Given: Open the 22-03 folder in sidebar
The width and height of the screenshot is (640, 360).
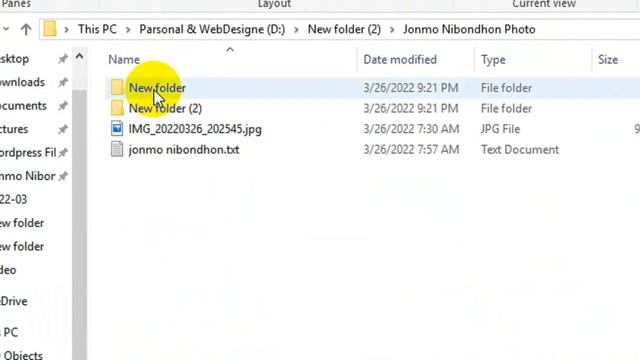Looking at the screenshot, I should 13,200.
